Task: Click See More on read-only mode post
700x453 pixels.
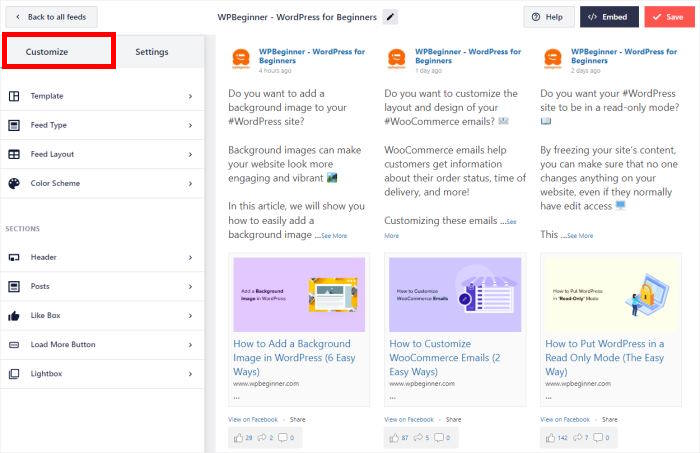Action: pos(580,236)
